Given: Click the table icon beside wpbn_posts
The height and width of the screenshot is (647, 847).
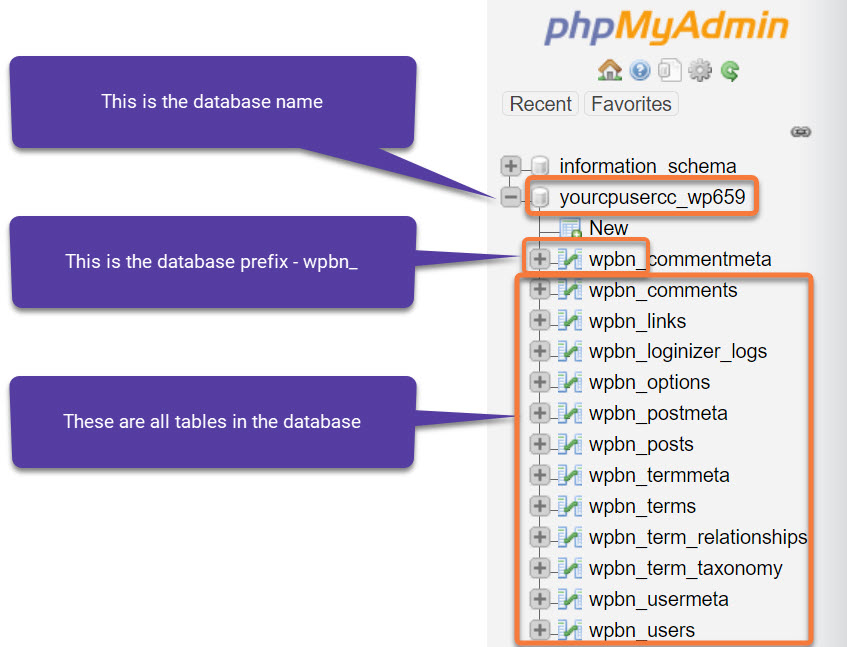Looking at the screenshot, I should 570,444.
